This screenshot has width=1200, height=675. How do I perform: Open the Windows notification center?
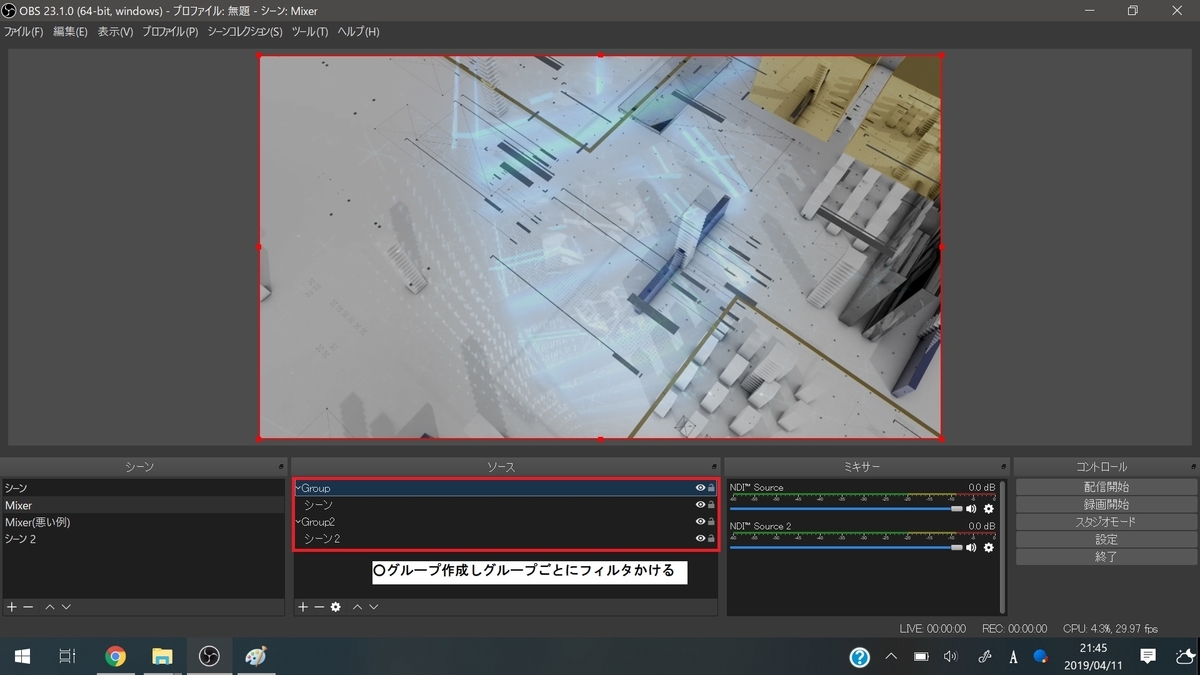pyautogui.click(x=1148, y=656)
